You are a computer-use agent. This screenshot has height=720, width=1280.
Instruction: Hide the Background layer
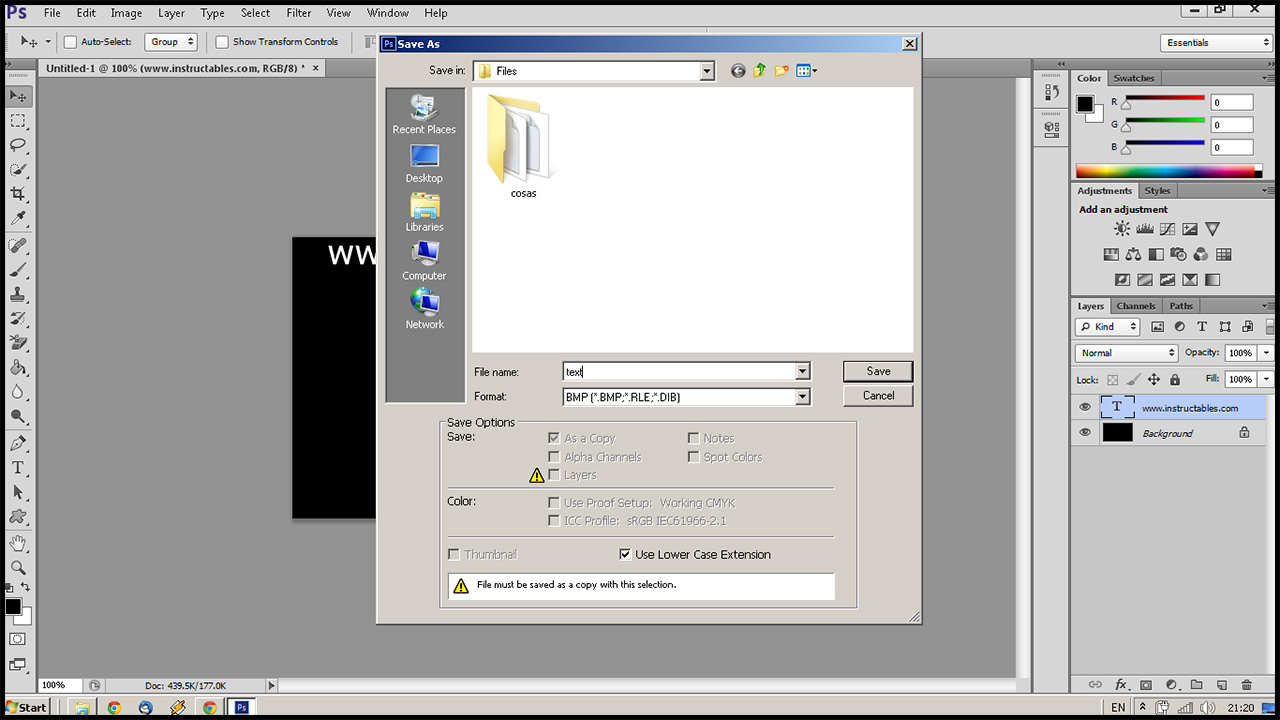pos(1085,433)
